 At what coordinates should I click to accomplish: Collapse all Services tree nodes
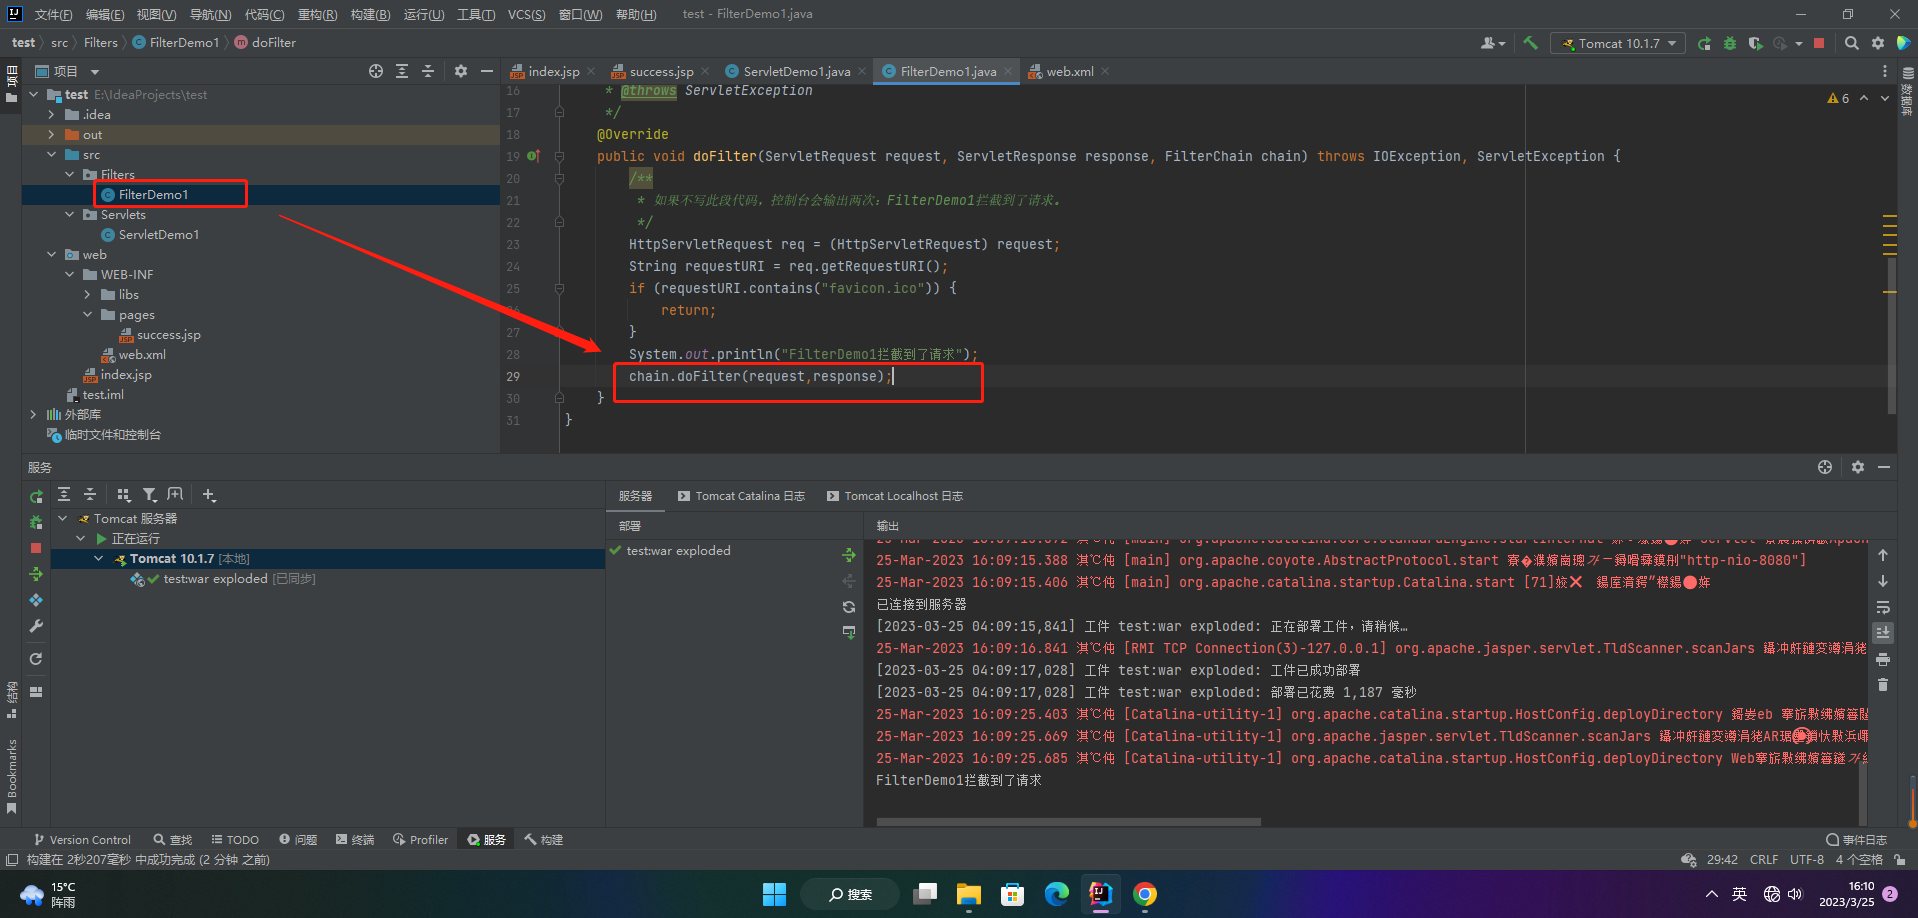tap(90, 494)
